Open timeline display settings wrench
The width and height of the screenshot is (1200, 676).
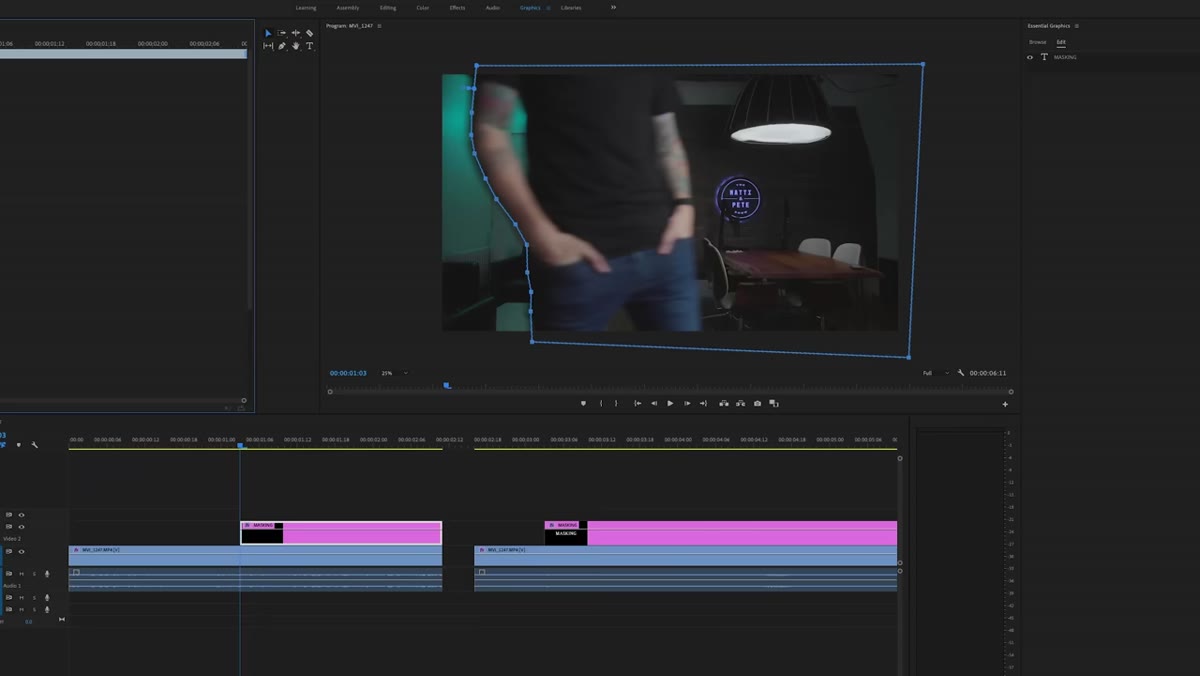point(34,444)
